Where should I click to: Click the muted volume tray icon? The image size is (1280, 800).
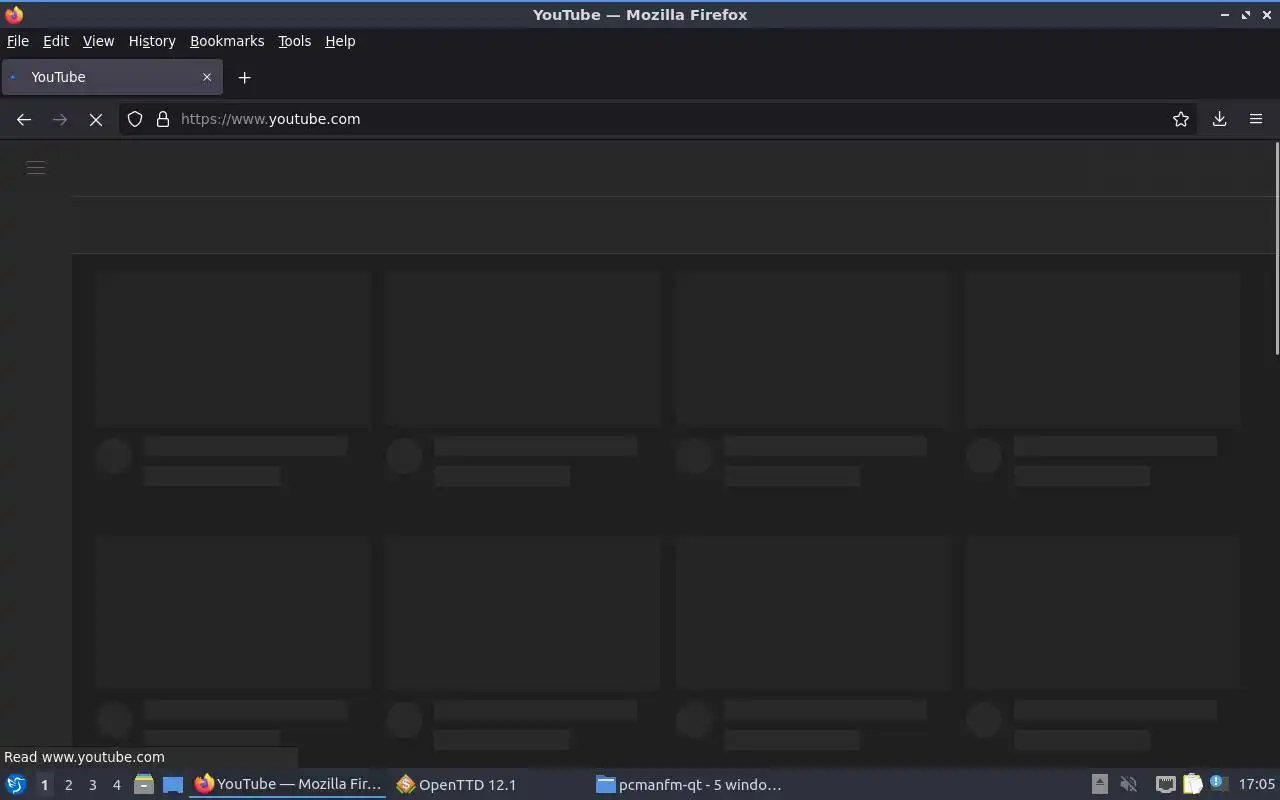pyautogui.click(x=1129, y=785)
